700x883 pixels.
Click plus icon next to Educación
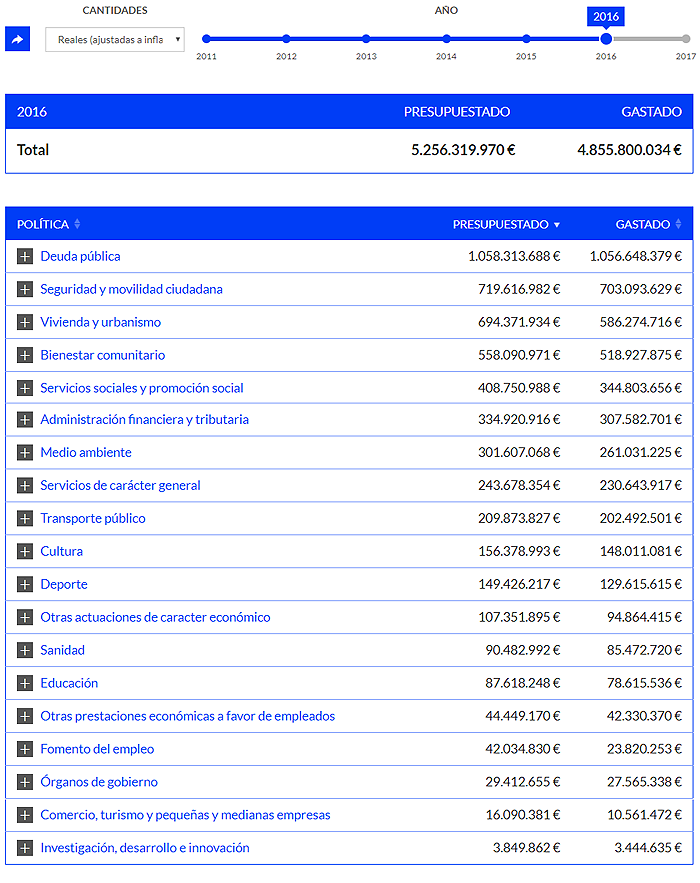point(25,684)
